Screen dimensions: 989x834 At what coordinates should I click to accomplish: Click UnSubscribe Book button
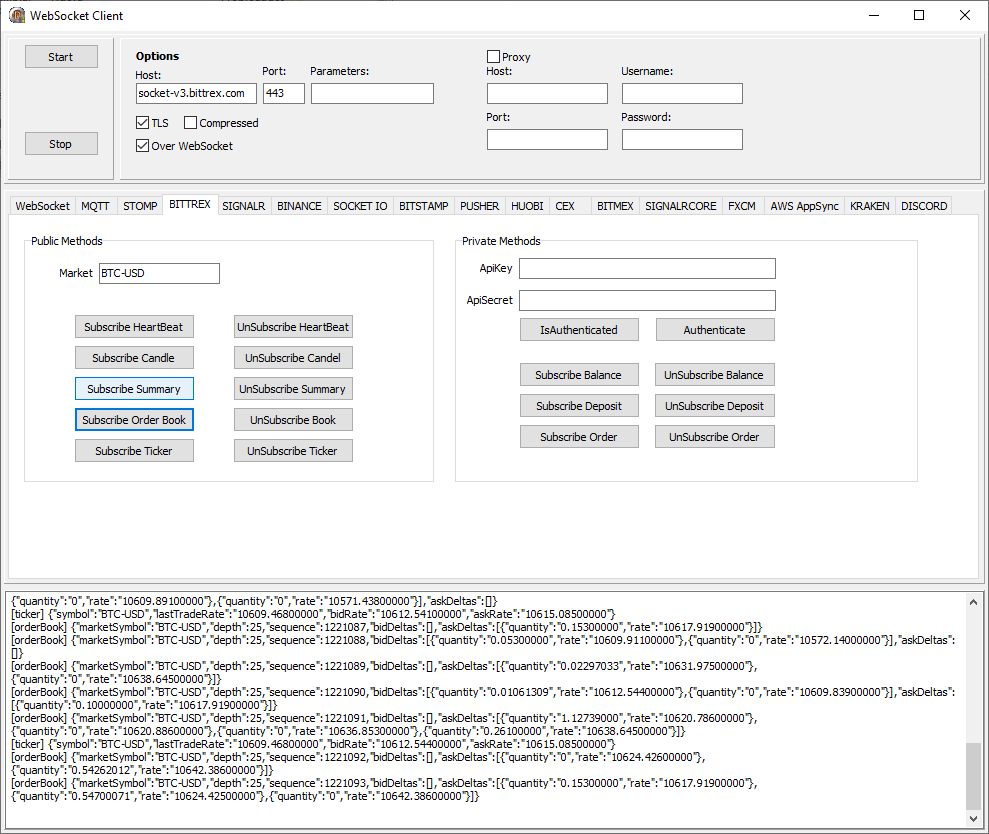(x=293, y=420)
